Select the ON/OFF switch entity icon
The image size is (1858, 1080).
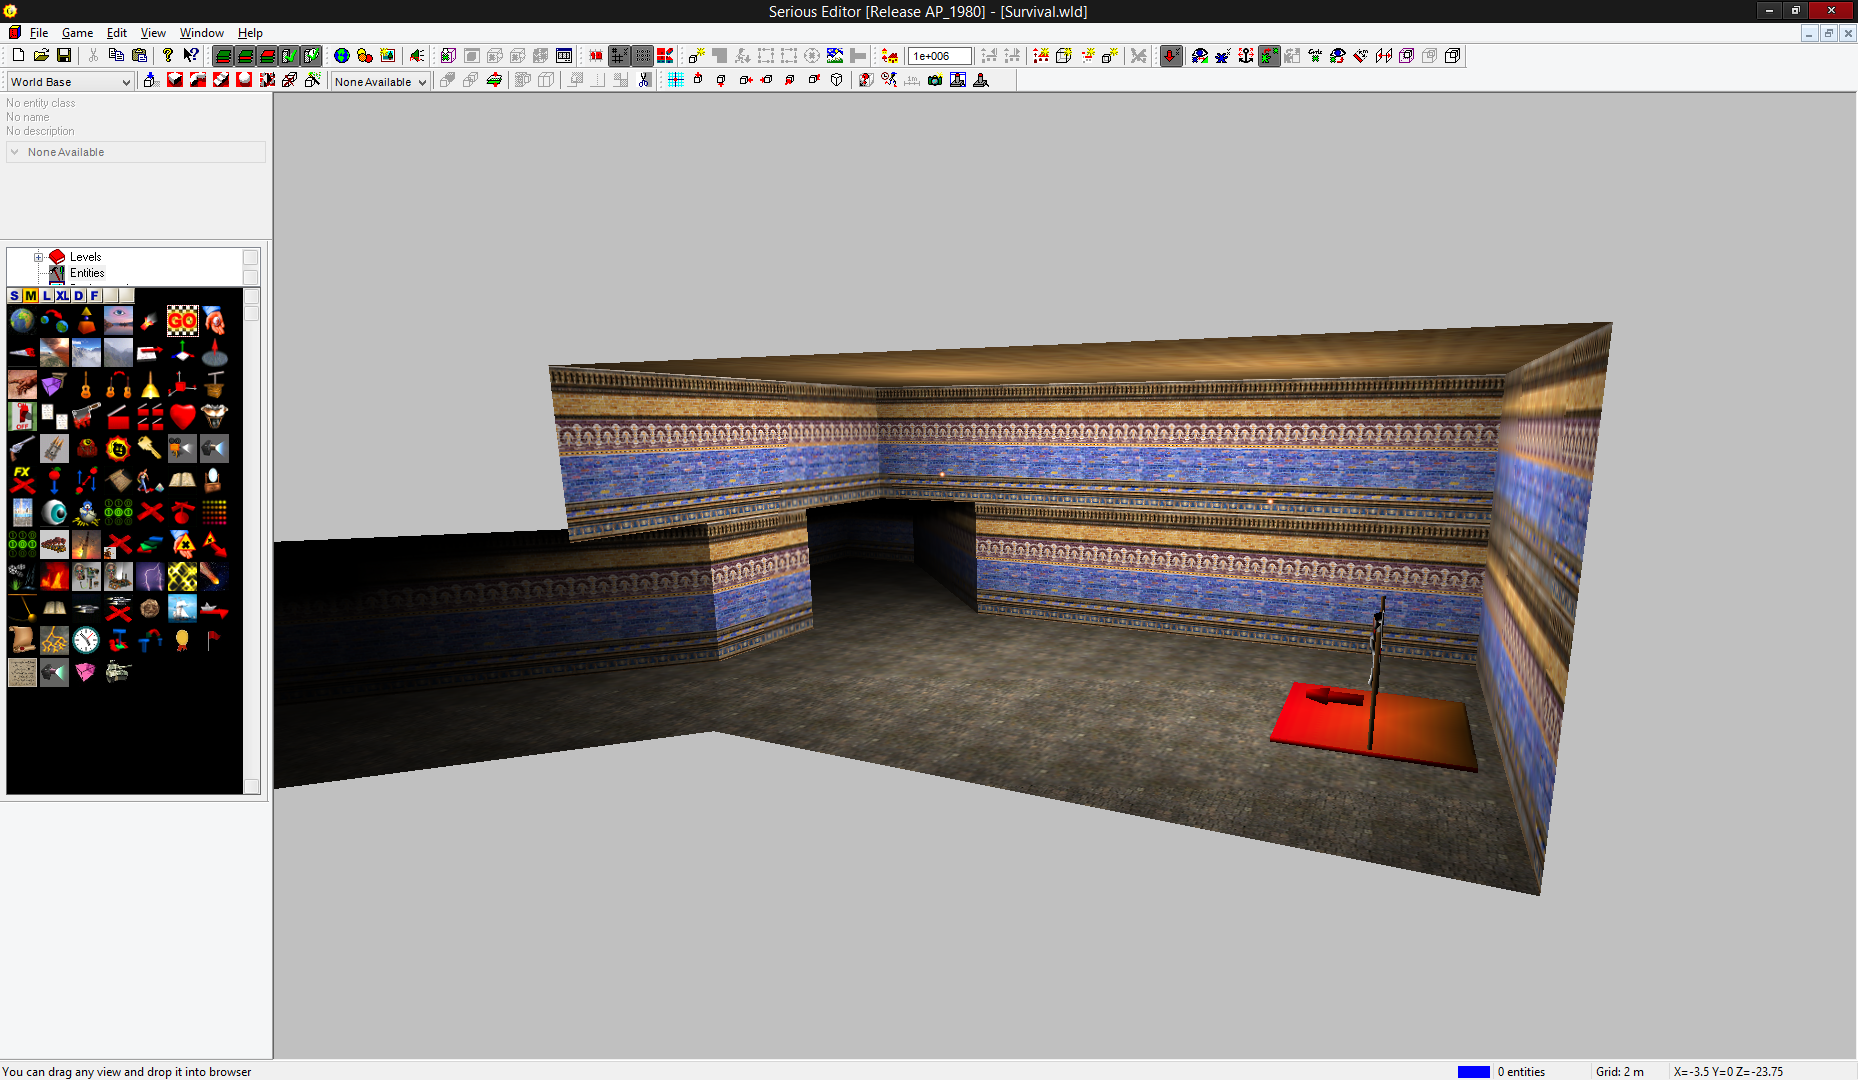coord(22,416)
